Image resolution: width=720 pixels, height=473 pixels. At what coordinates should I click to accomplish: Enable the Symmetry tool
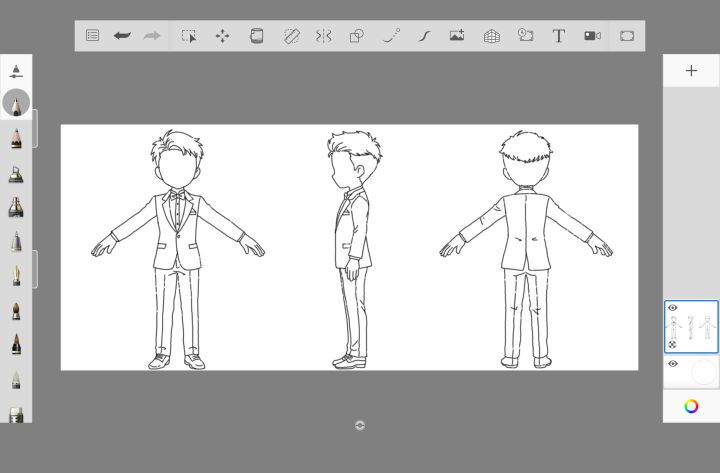(x=324, y=36)
